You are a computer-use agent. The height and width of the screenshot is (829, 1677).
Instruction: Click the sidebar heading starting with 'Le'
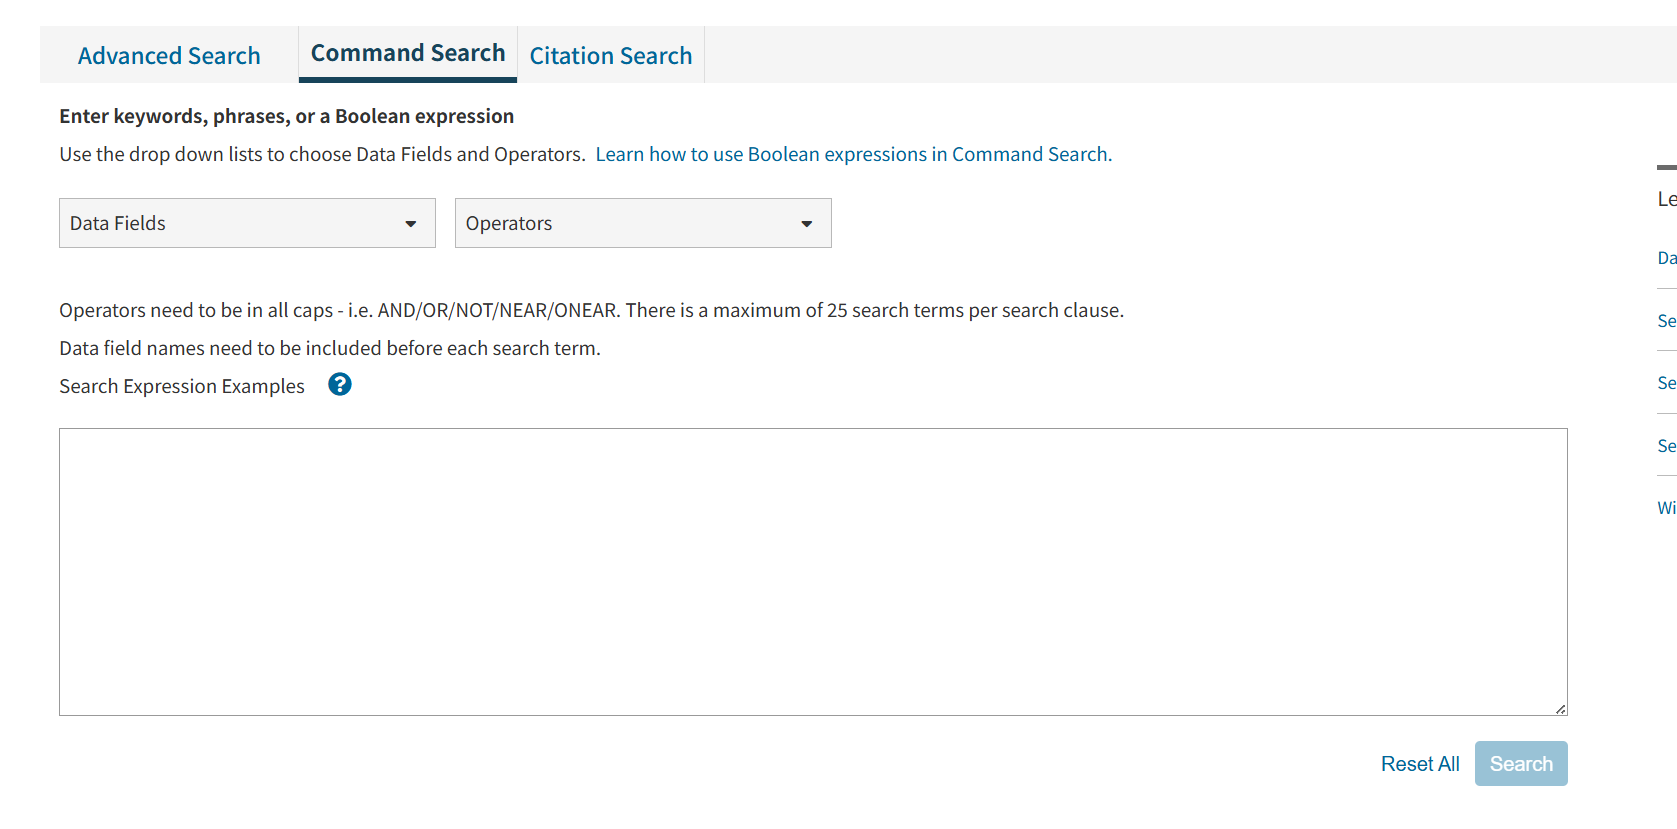1666,198
